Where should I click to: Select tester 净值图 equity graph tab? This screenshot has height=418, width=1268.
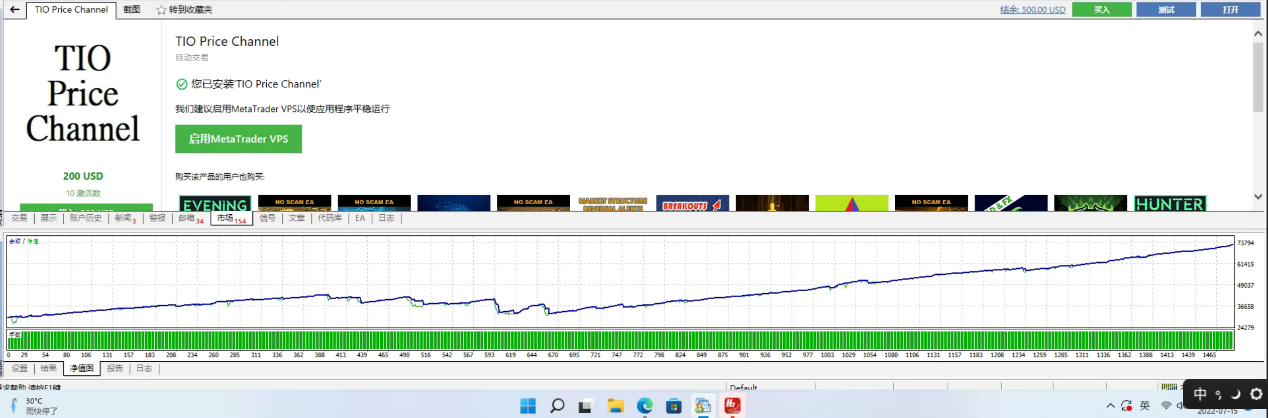[x=82, y=368]
